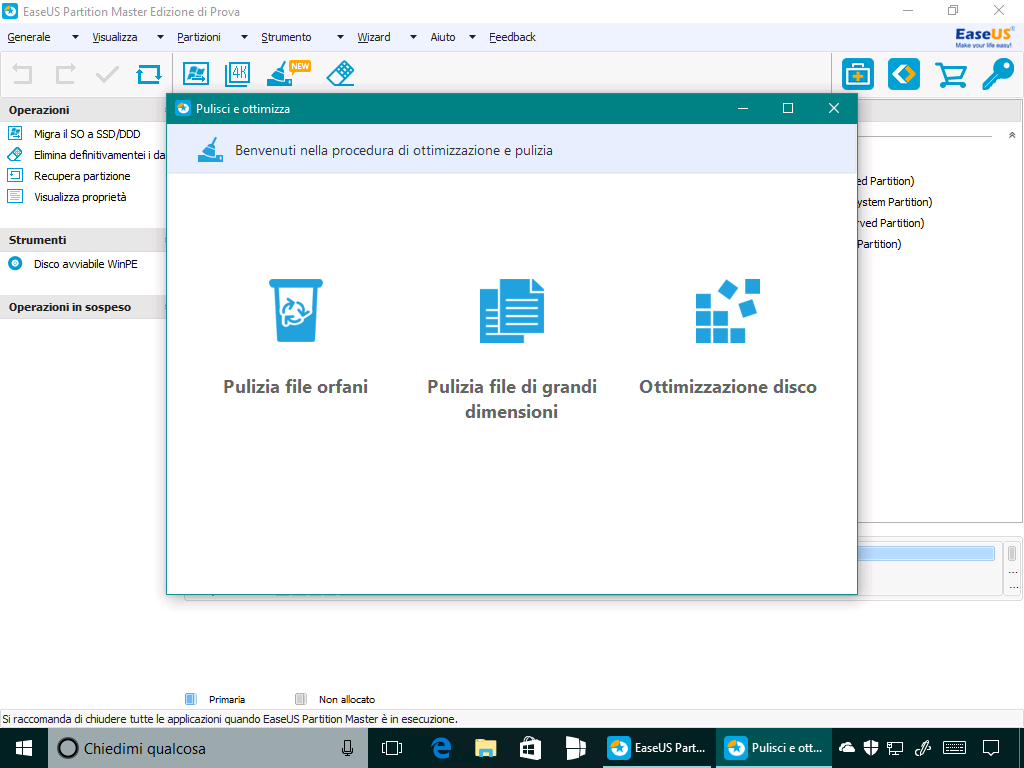This screenshot has height=768, width=1024.
Task: Click the blue-orange arrows backup tool icon
Action: (904, 74)
